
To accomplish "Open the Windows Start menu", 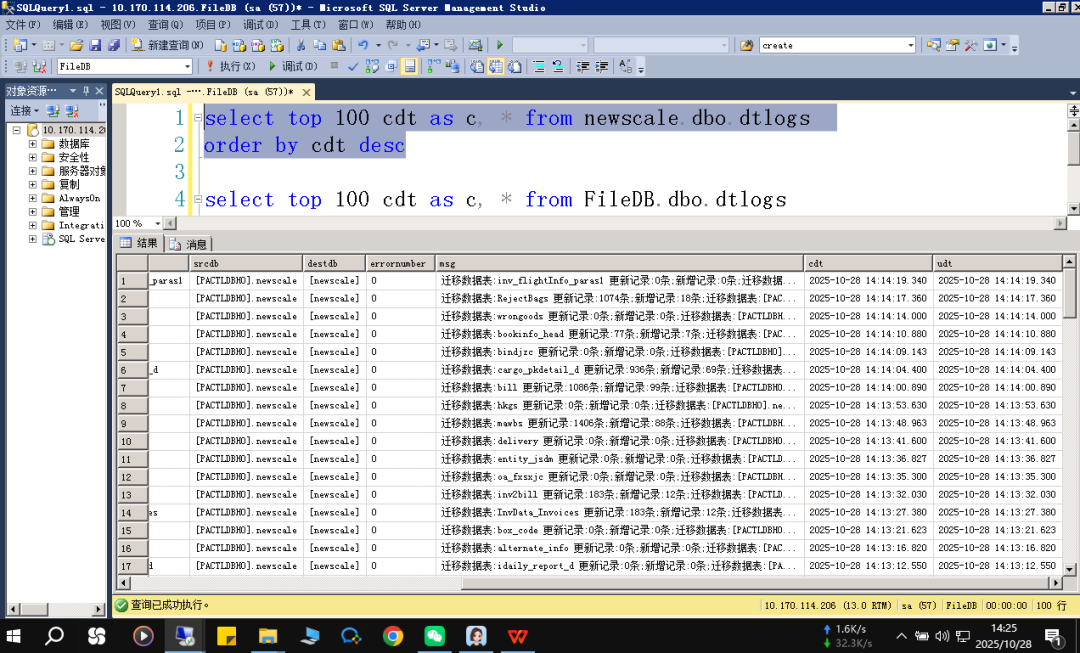I will click(x=14, y=636).
